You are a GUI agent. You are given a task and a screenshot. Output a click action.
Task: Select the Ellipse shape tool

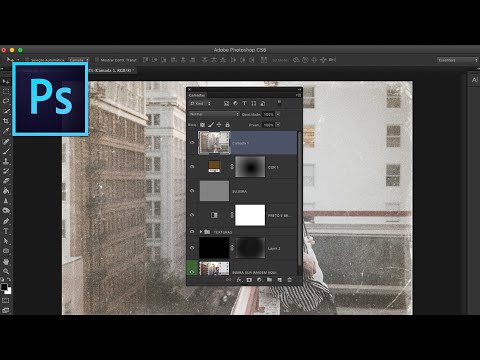click(6, 251)
